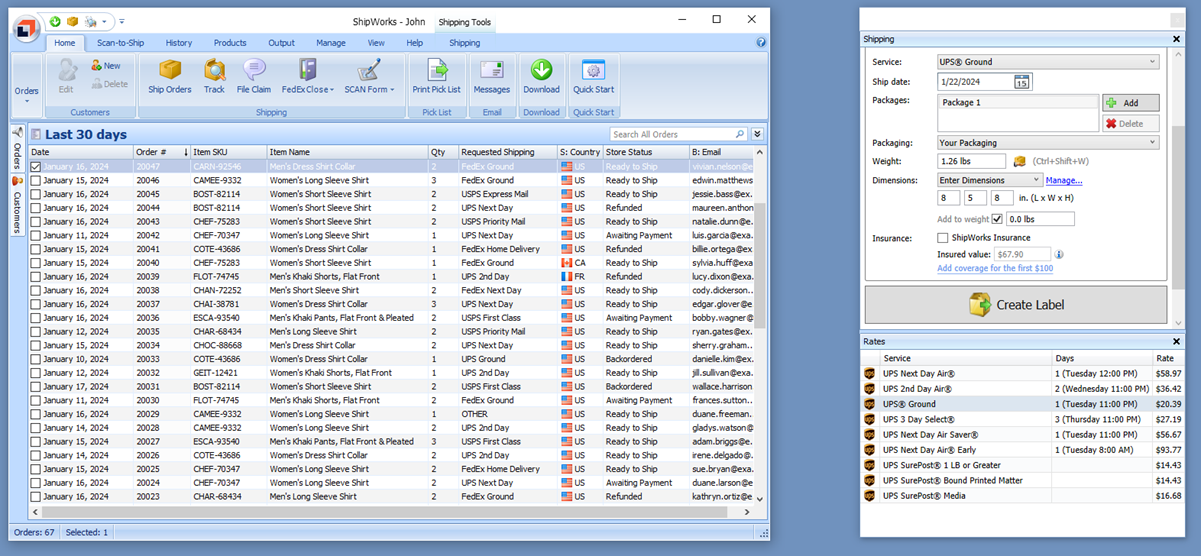
Task: Switch to the Scan-to-Ship ribbon tab
Action: 120,43
